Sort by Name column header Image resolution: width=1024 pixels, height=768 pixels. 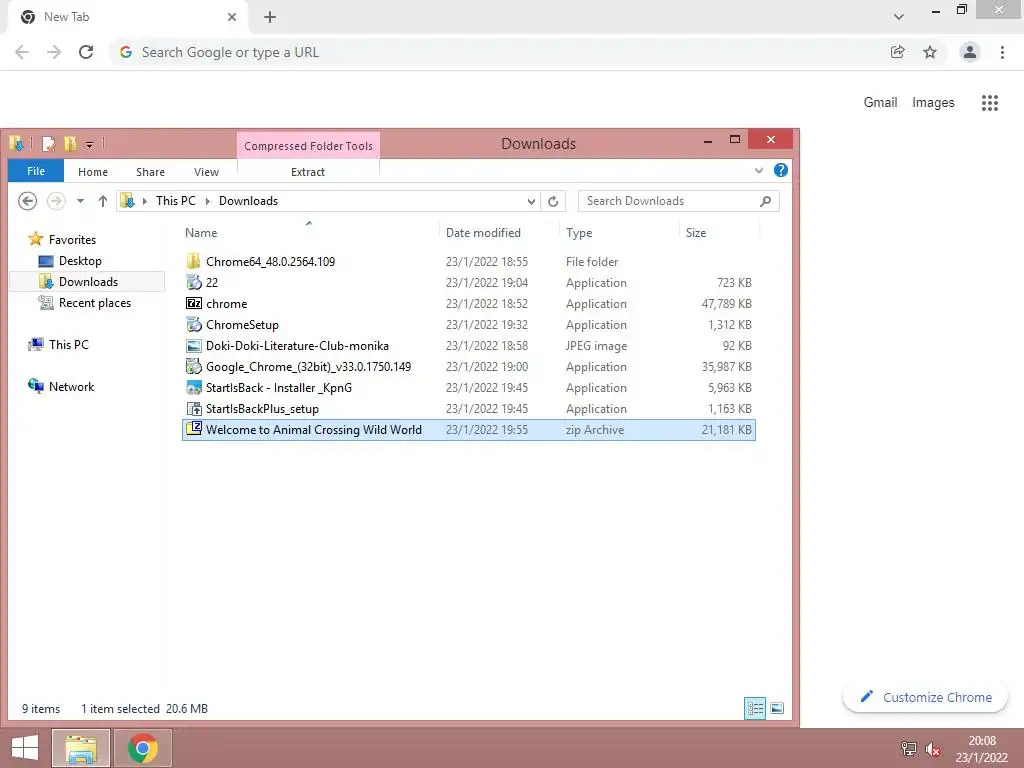310,232
